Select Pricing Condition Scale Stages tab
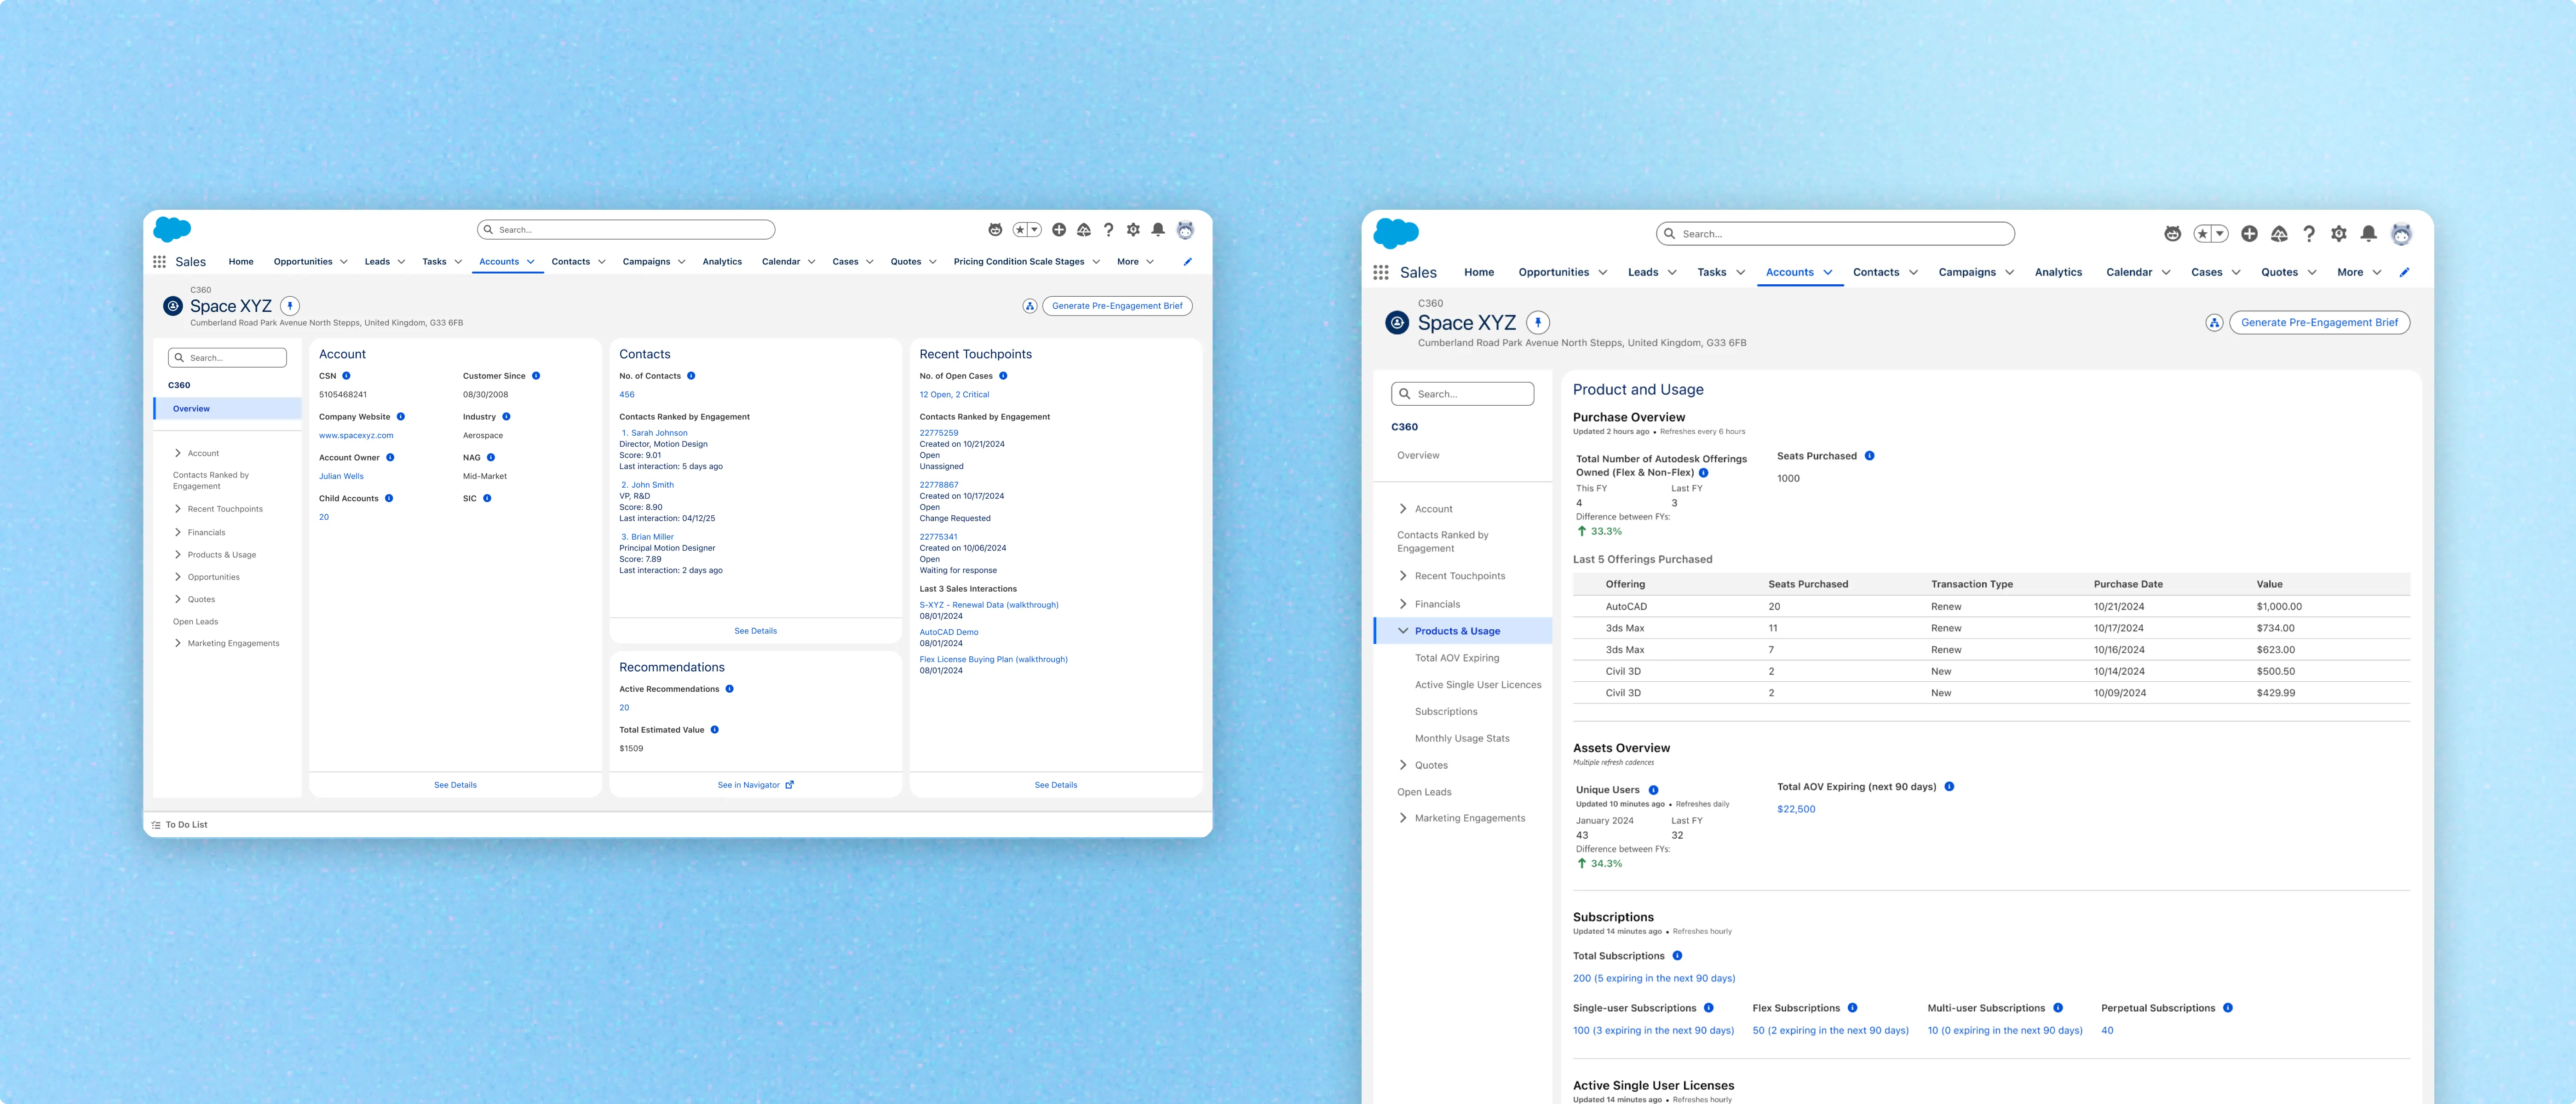Image resolution: width=2576 pixels, height=1104 pixels. 1019,262
